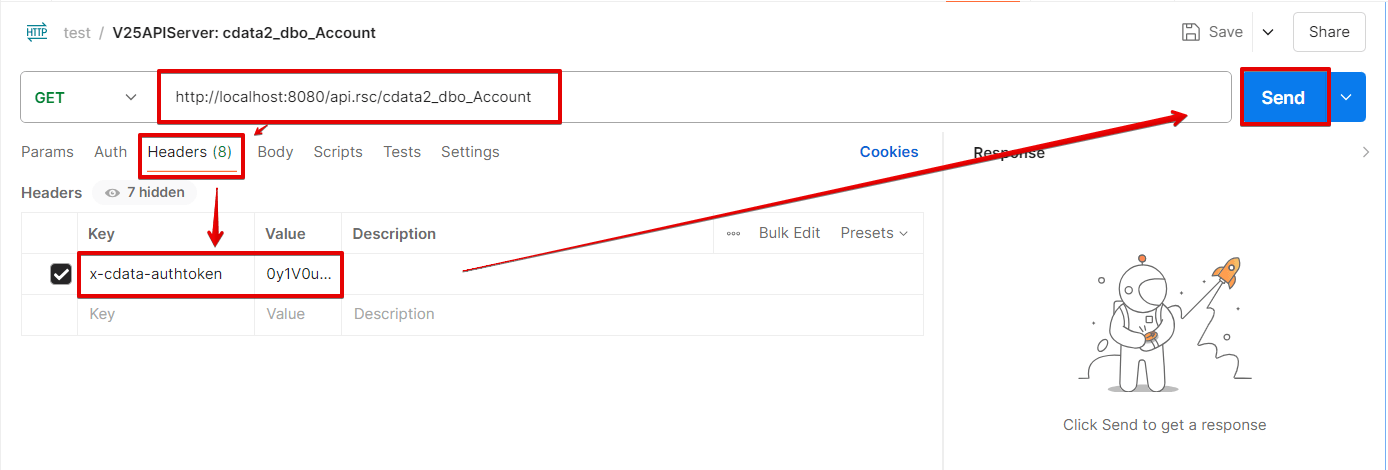This screenshot has width=1388, height=470.
Task: Open the Cookies link
Action: (889, 152)
